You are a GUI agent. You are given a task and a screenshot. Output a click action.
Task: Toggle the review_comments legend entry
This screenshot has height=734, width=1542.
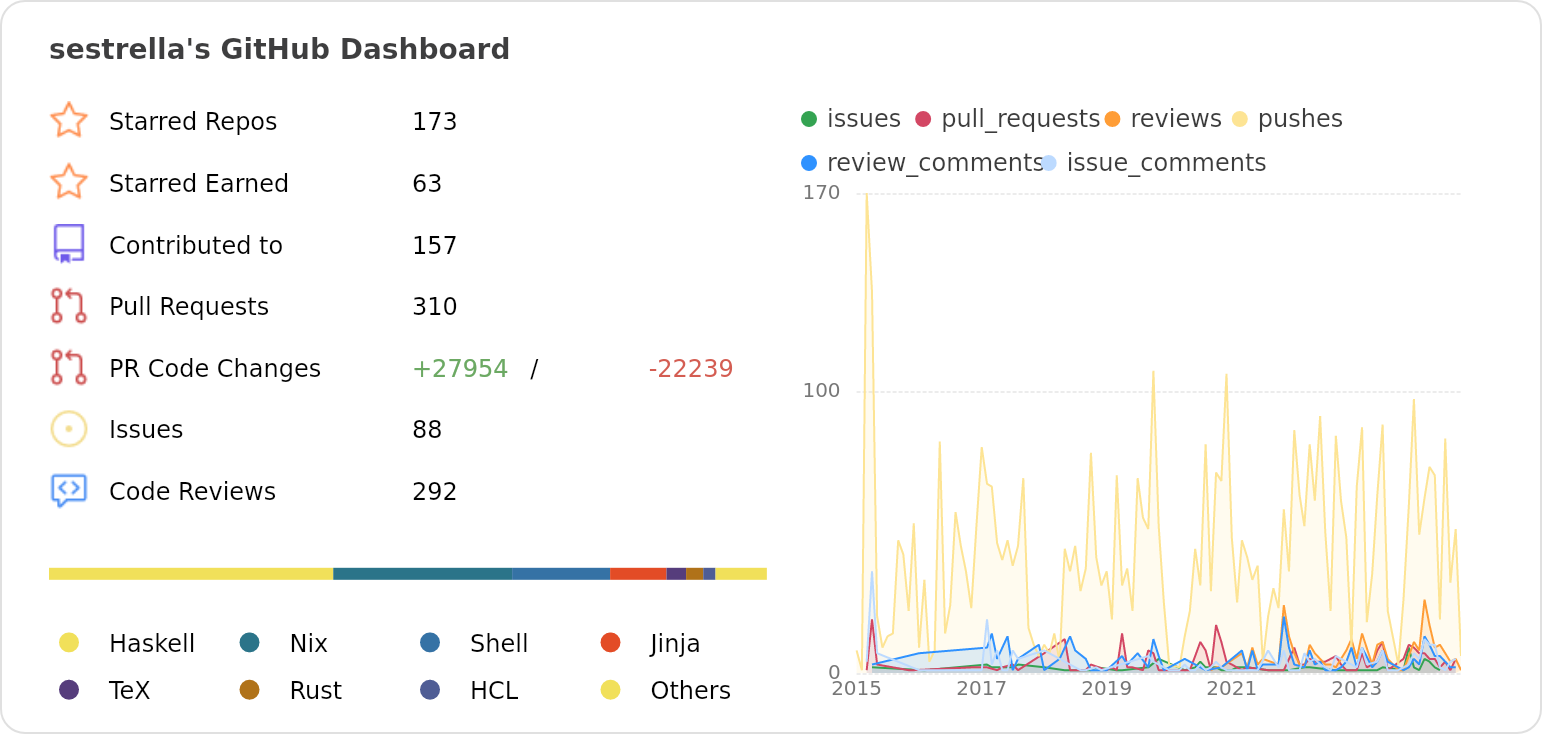(x=922, y=163)
